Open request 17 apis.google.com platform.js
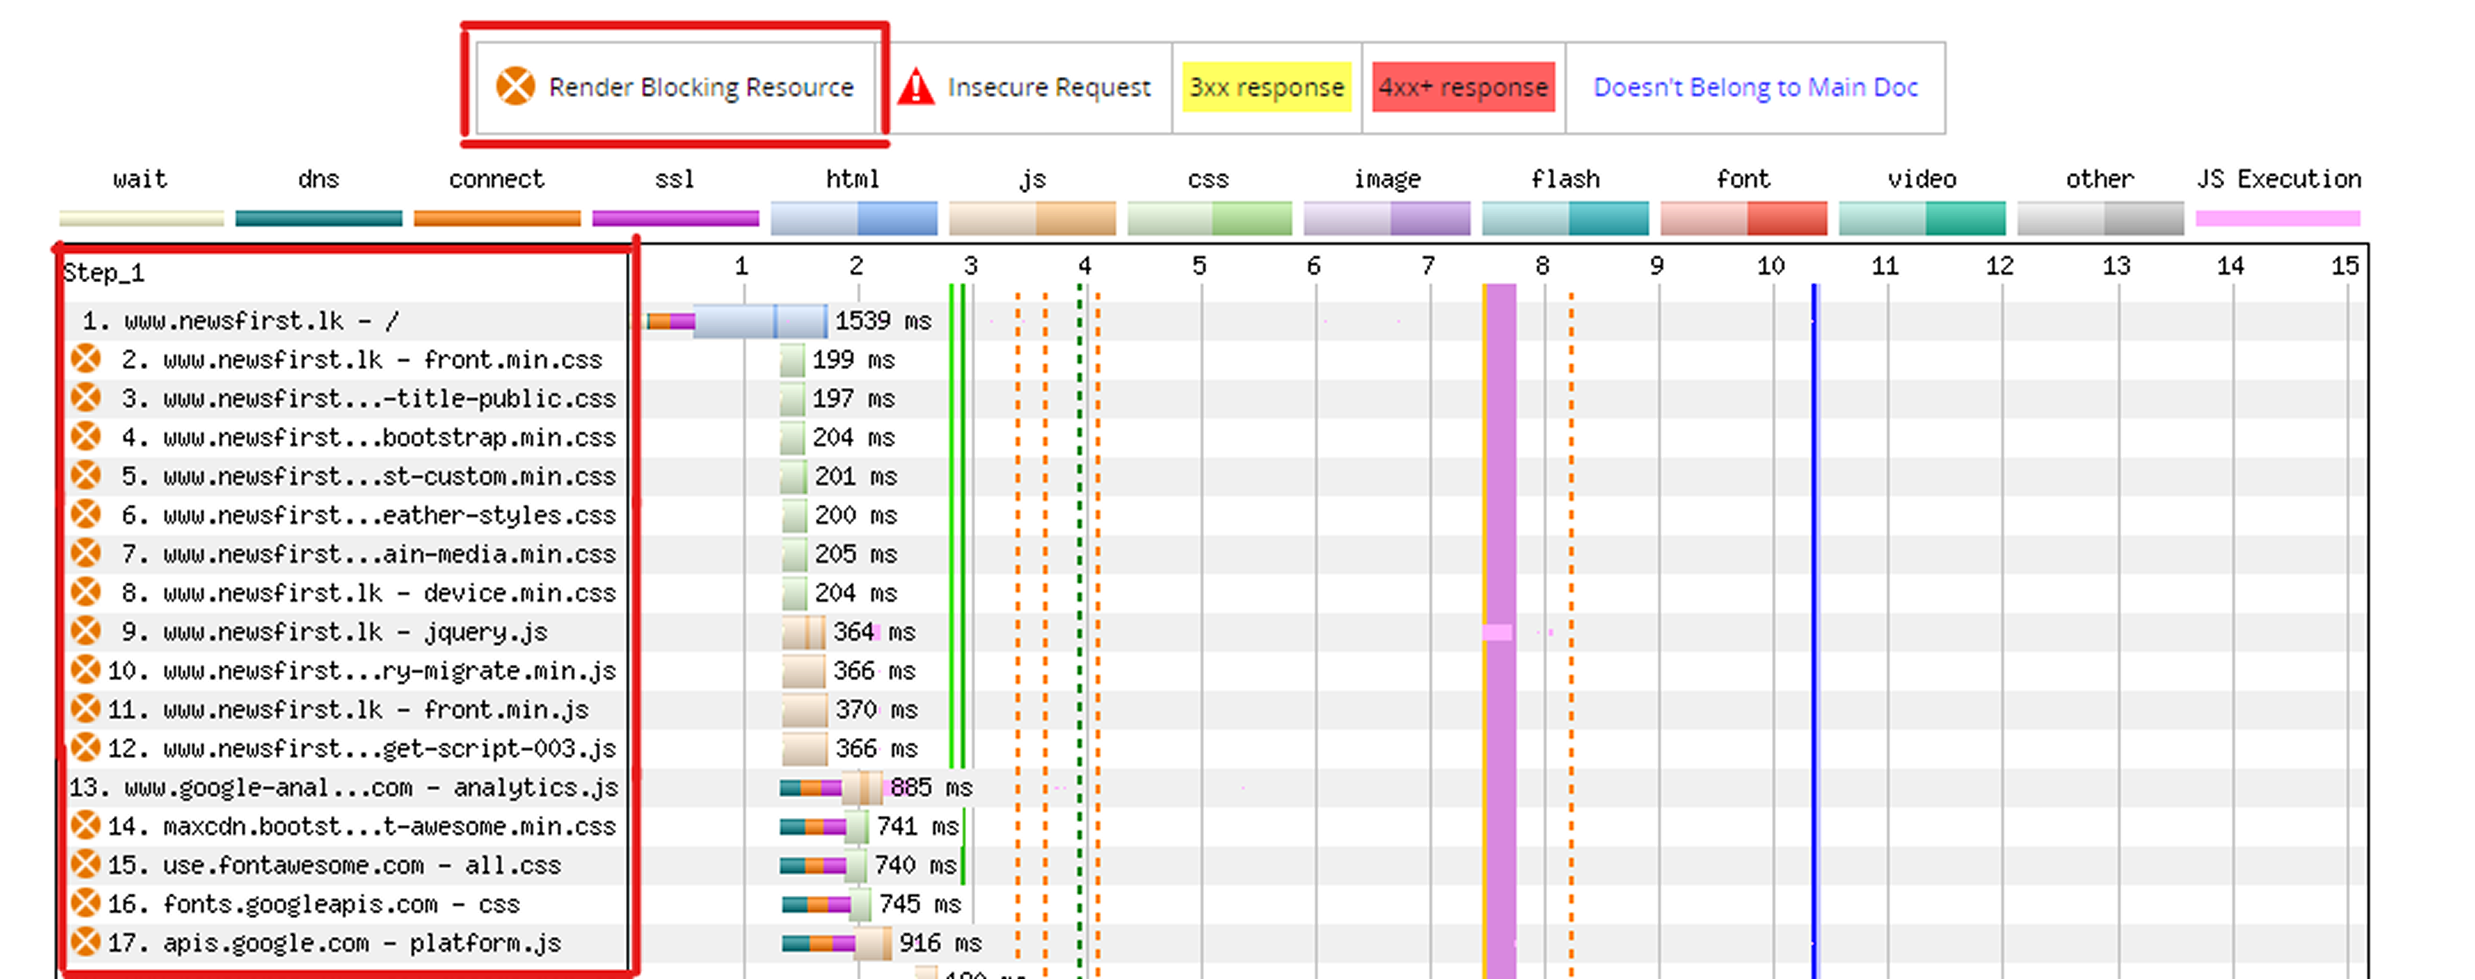Screen dimensions: 2475x980 335,944
